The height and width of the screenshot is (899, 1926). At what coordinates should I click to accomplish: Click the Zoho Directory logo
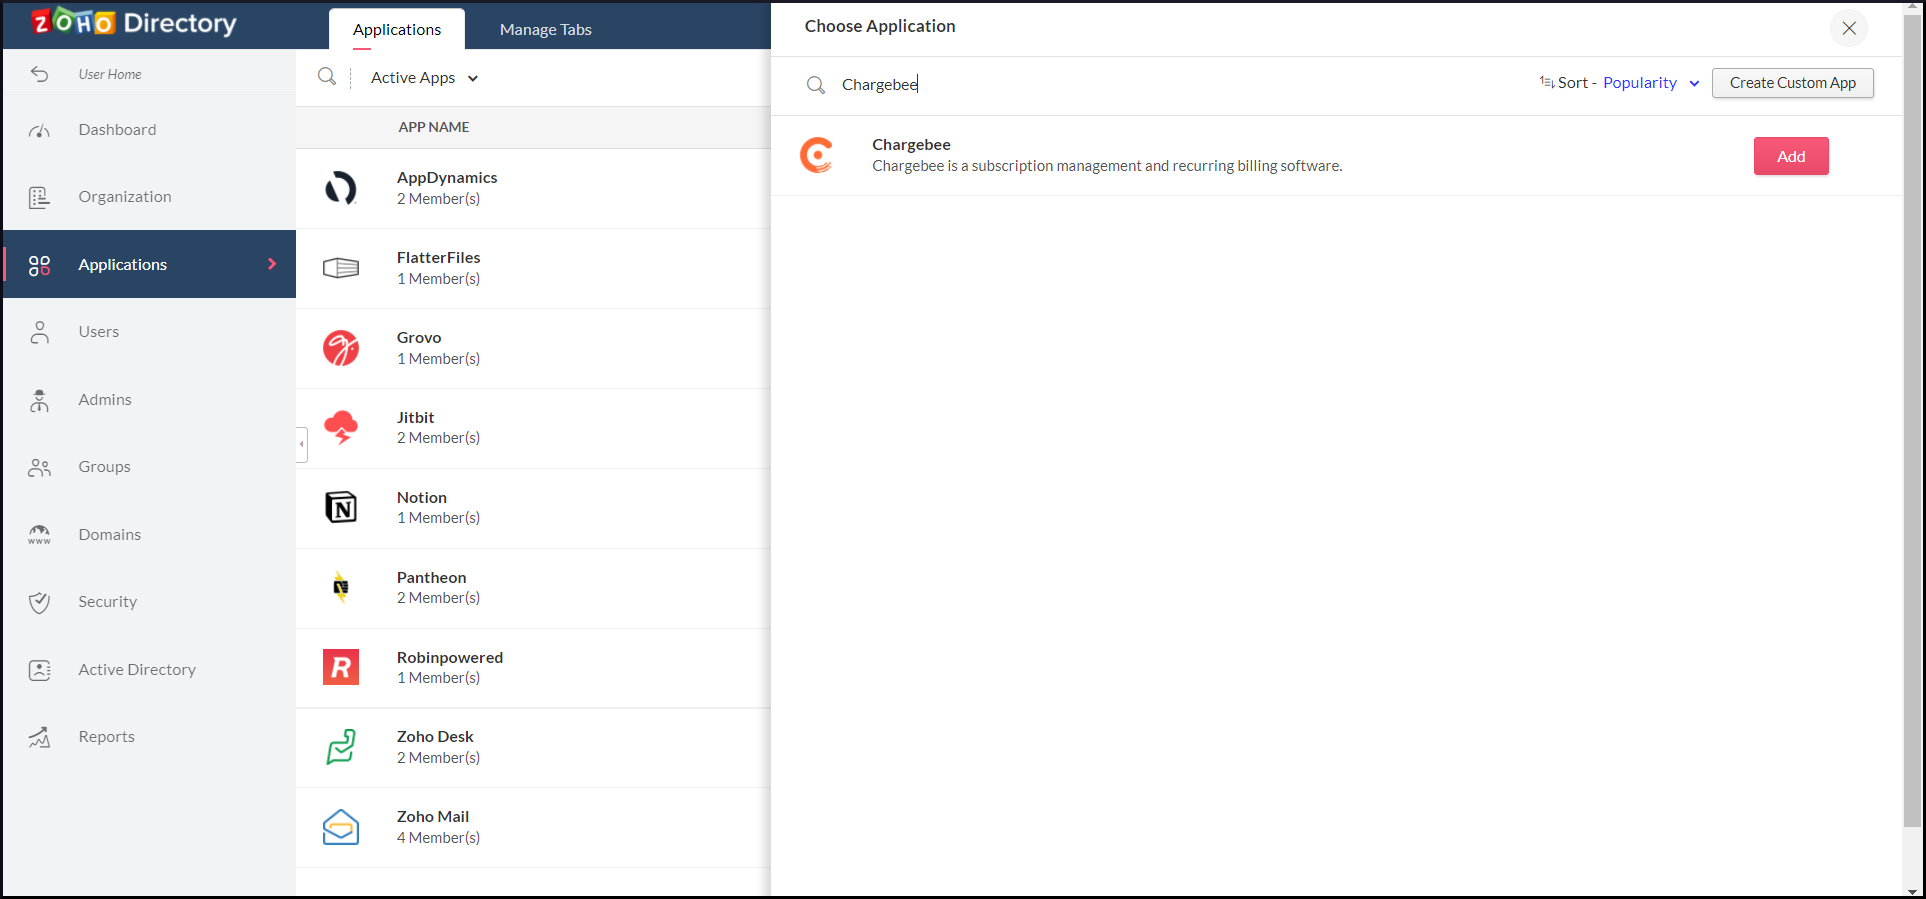pos(134,22)
